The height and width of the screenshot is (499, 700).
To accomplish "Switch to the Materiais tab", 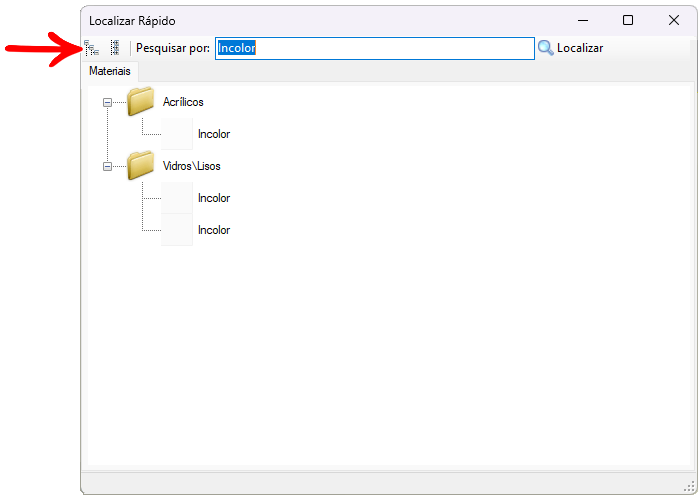I will coord(110,71).
